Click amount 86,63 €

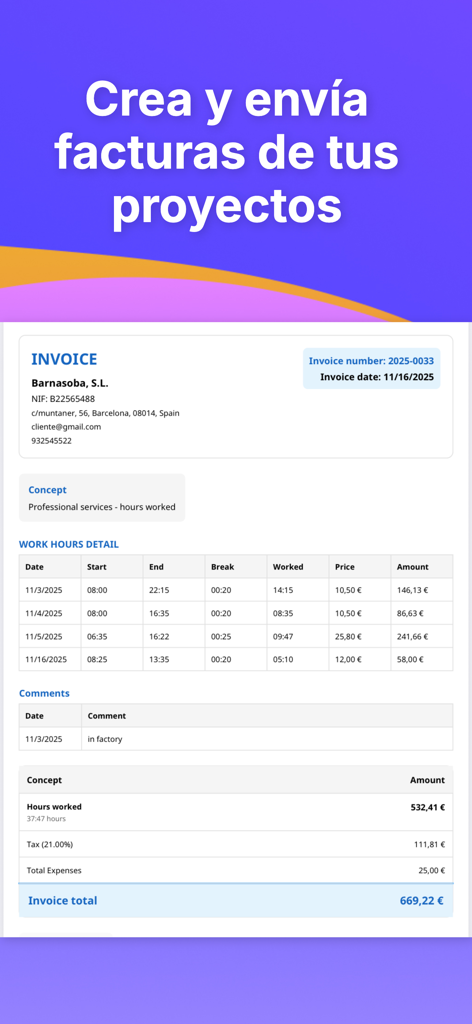410,613
